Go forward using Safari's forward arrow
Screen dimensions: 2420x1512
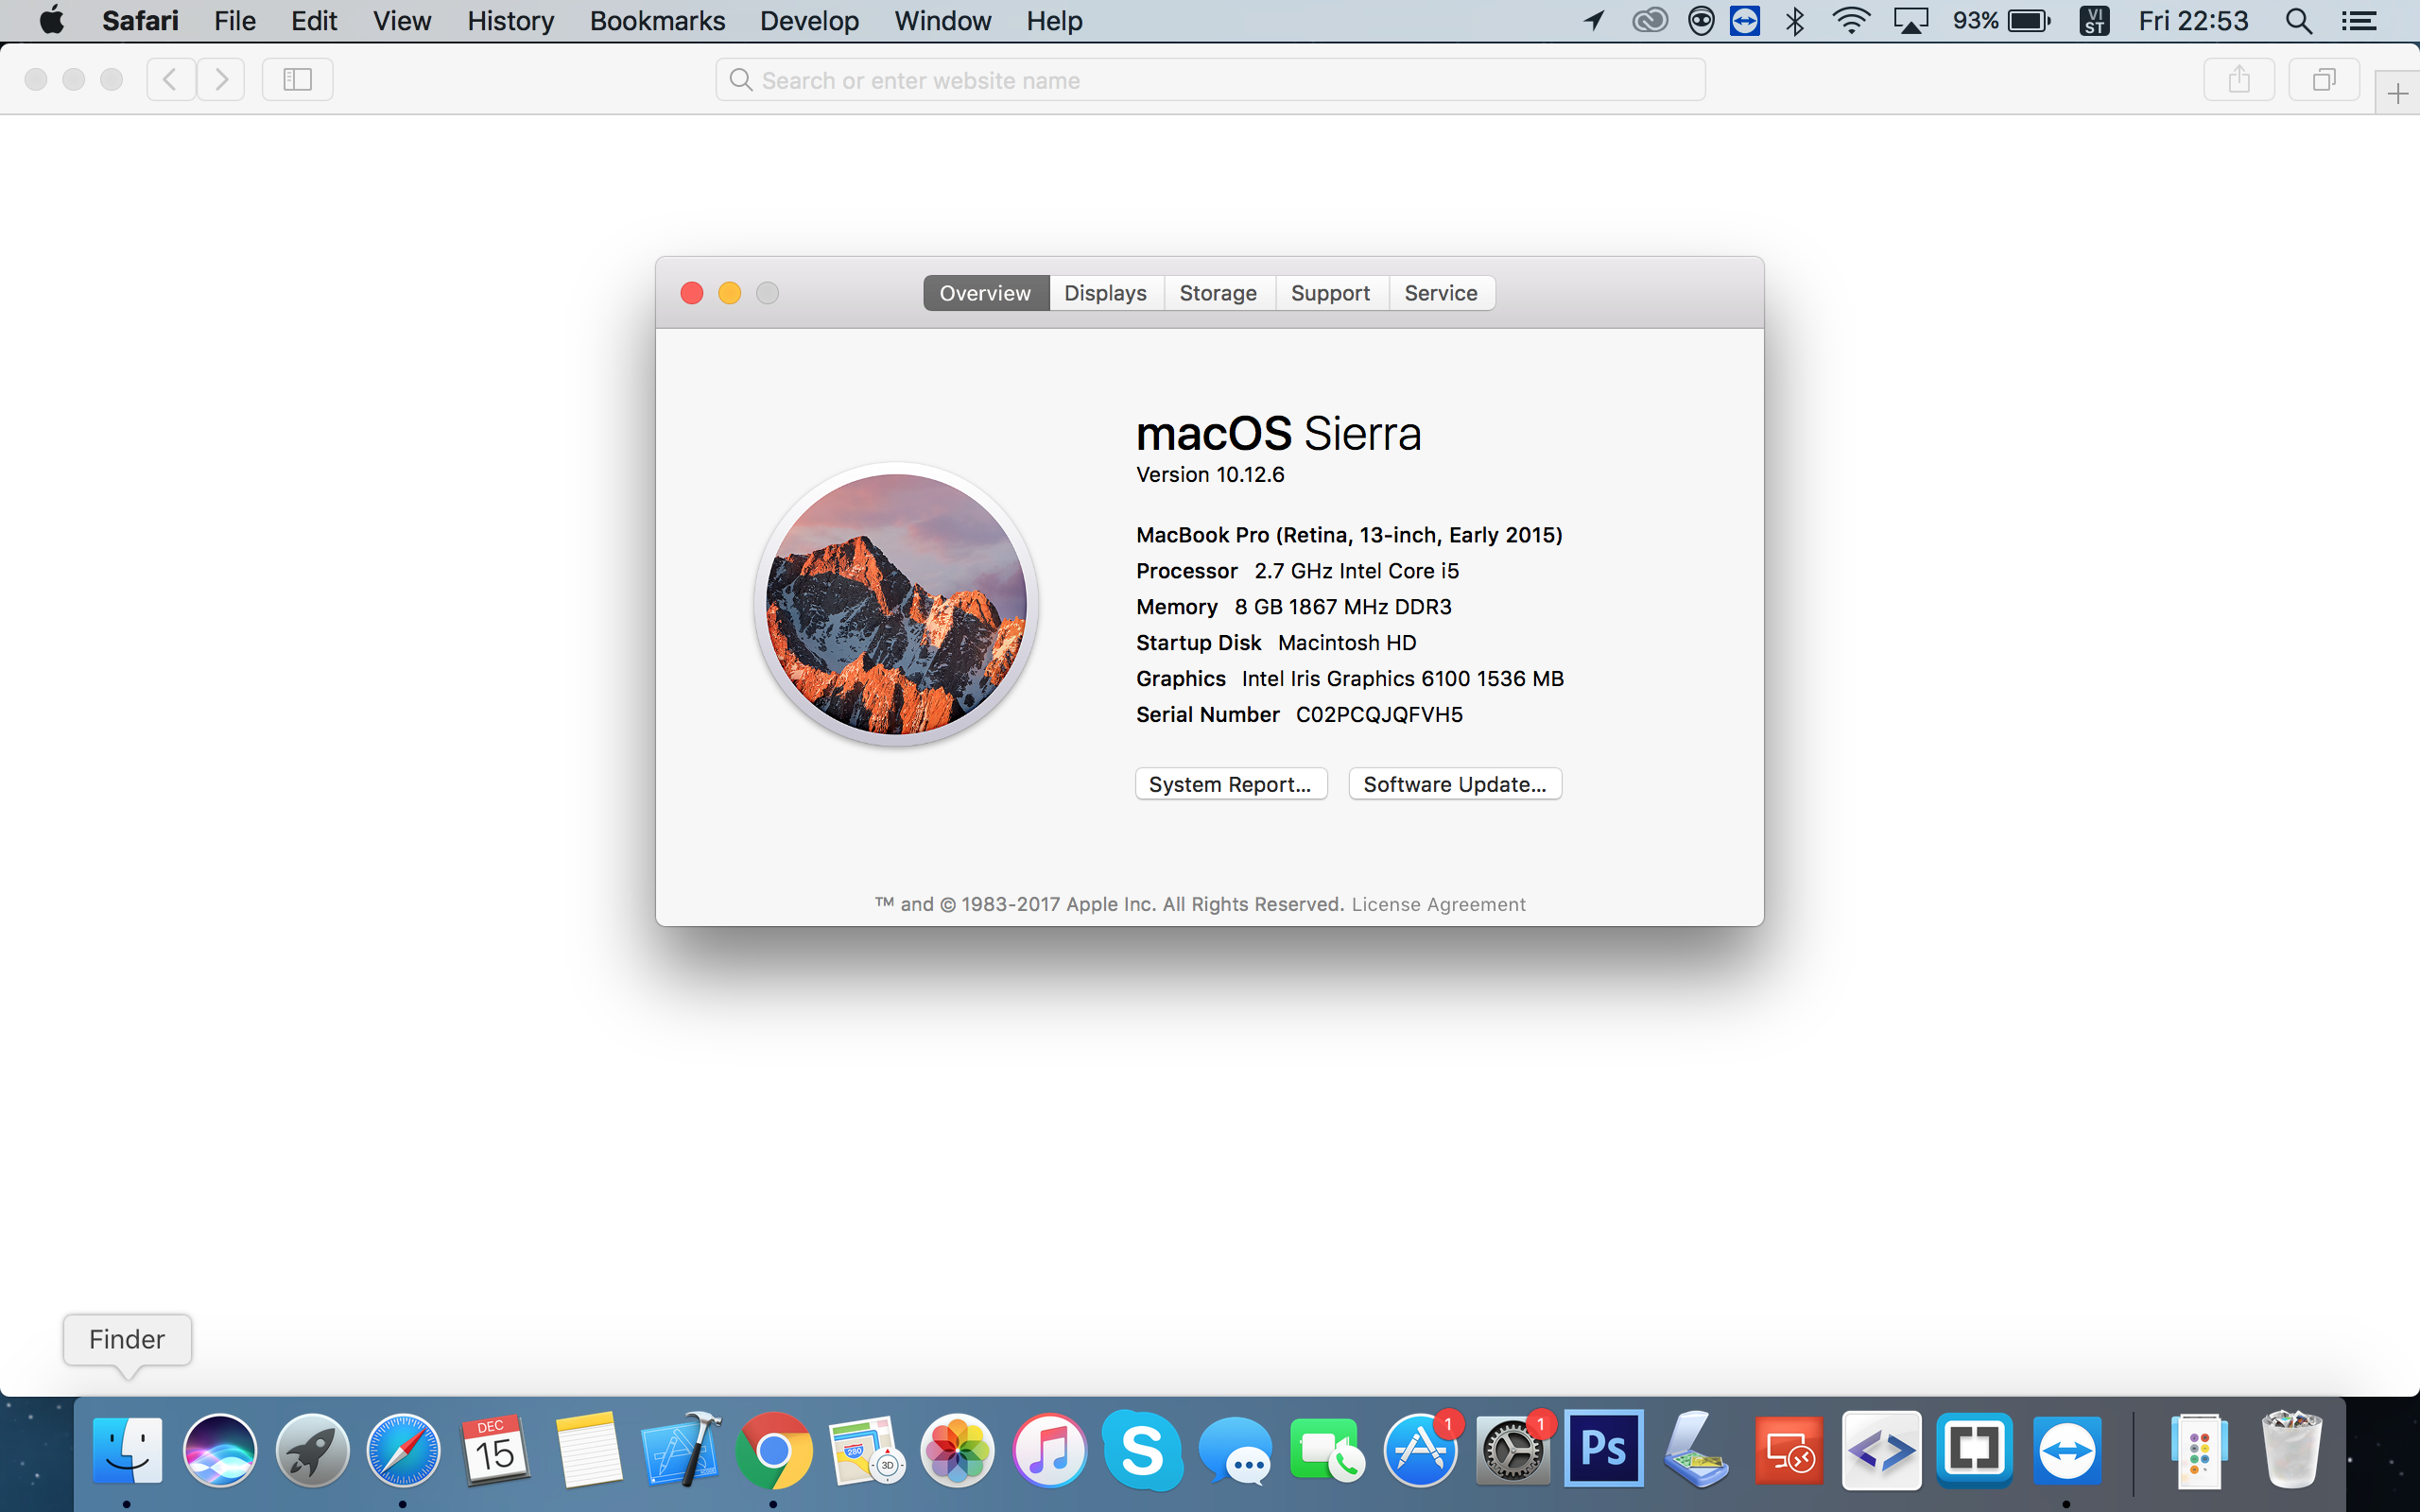click(221, 79)
